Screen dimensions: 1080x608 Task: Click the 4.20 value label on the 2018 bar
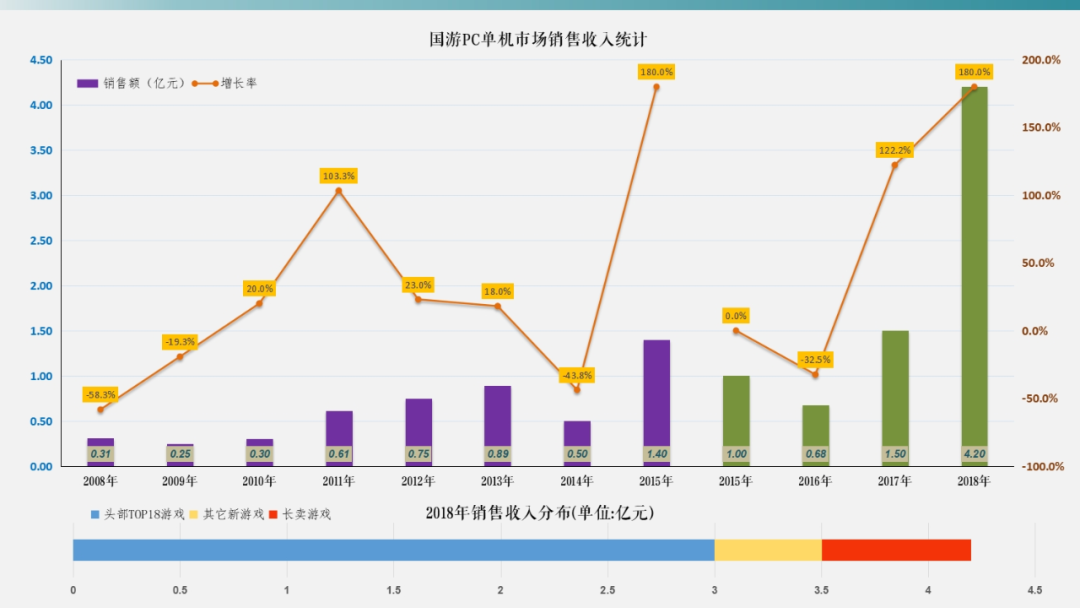pyautogui.click(x=974, y=454)
